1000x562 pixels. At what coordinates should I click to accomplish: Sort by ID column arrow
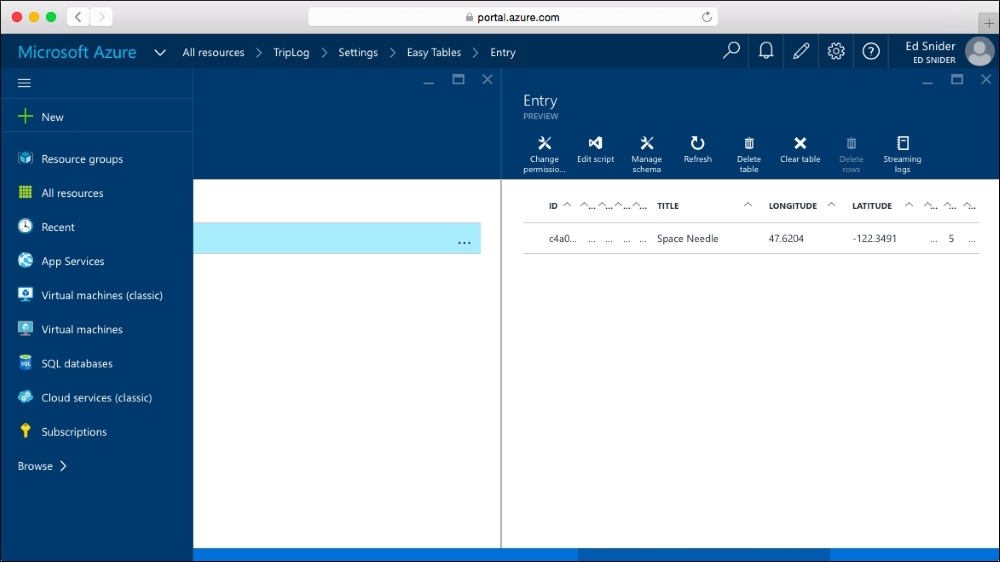pyautogui.click(x=567, y=205)
